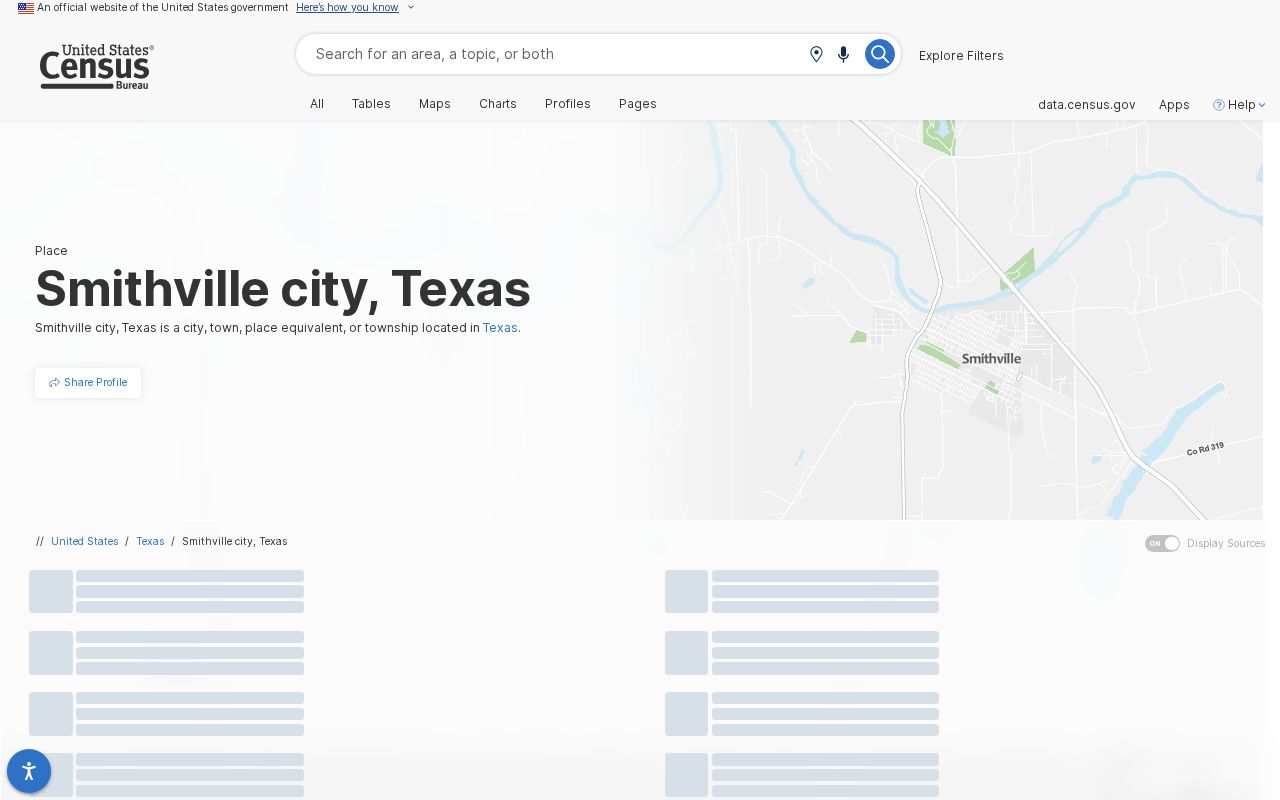This screenshot has height=800, width=1280.
Task: Click the Co Rd 319 map label
Action: [1205, 449]
